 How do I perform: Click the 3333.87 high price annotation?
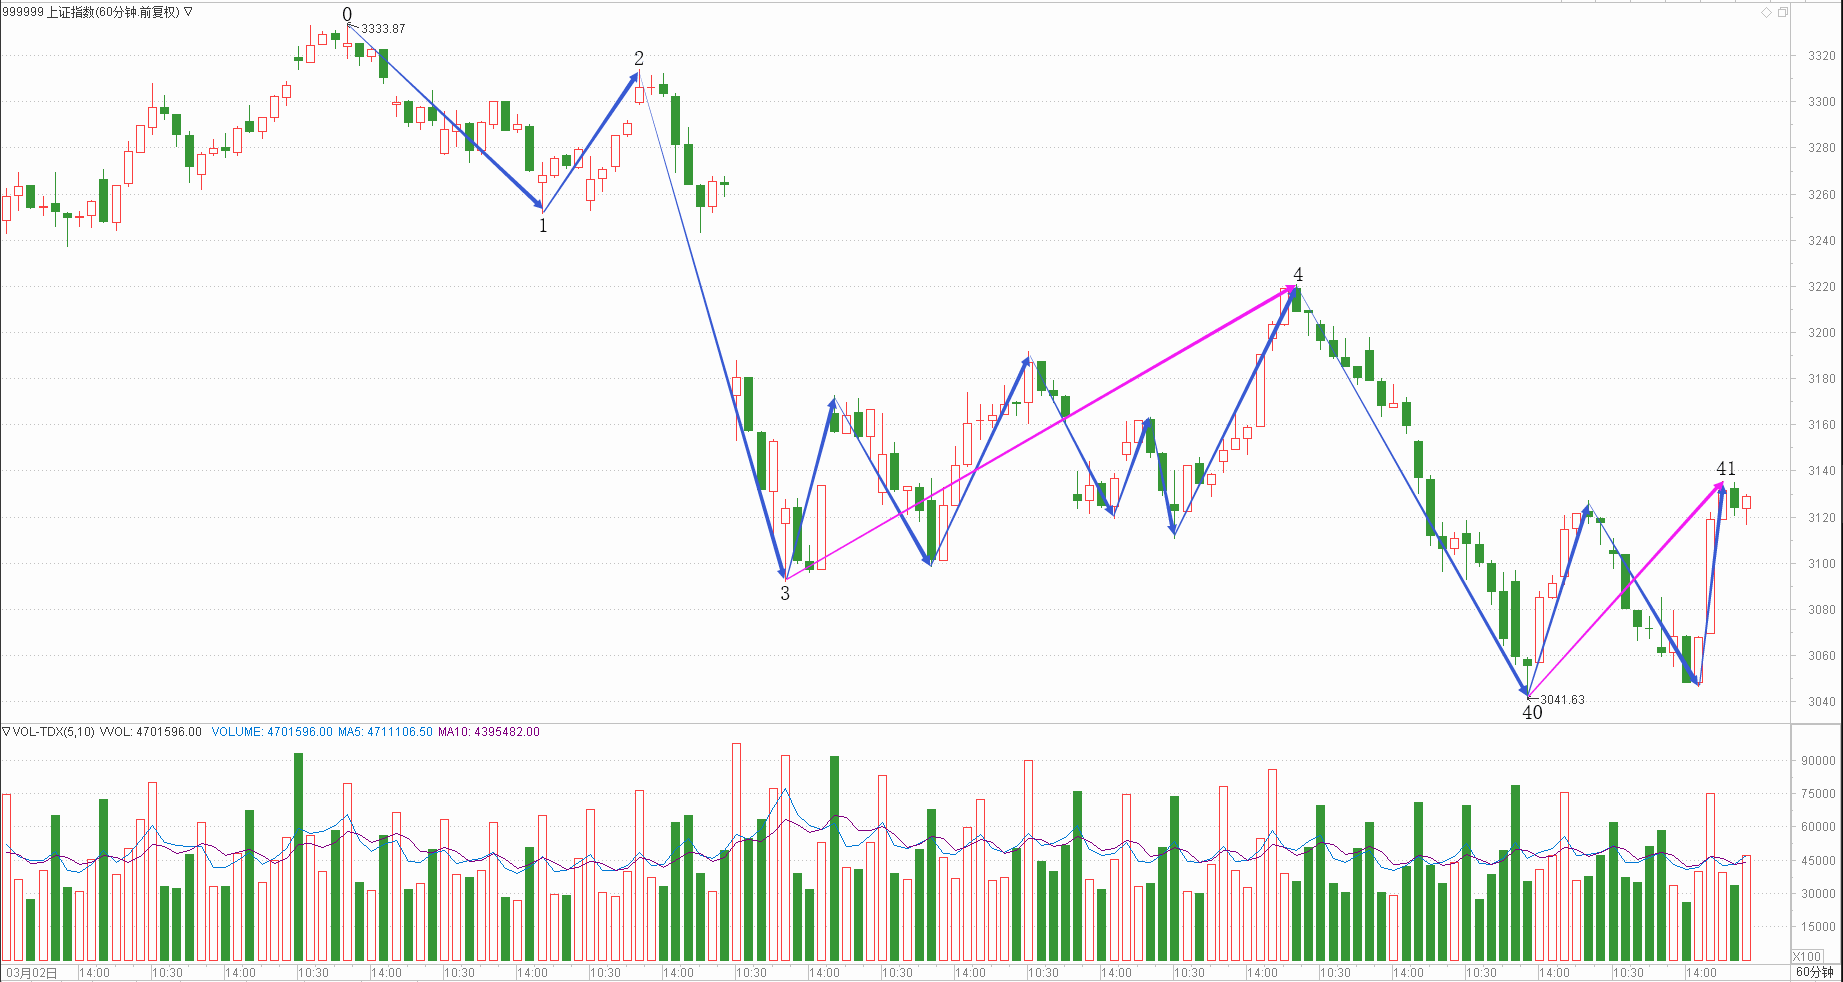pos(383,29)
